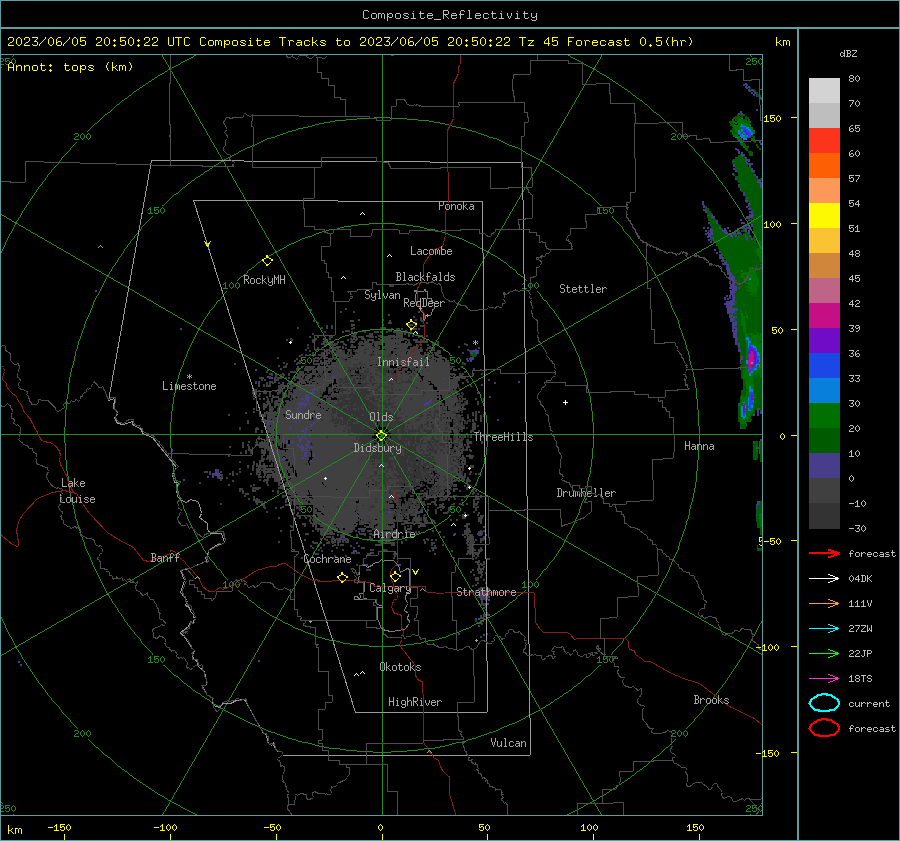This screenshot has height=841, width=900.
Task: Click the Drumheller city label
Action: (586, 493)
